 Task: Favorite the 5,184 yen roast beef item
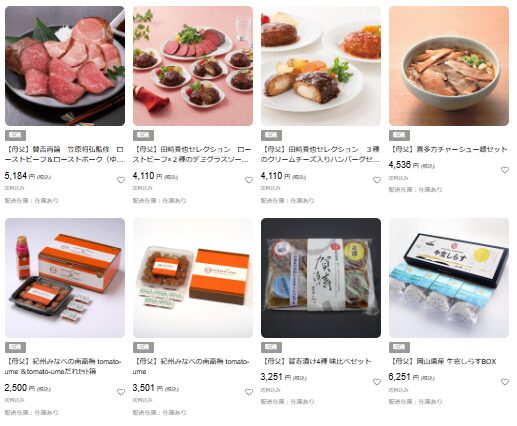(121, 180)
